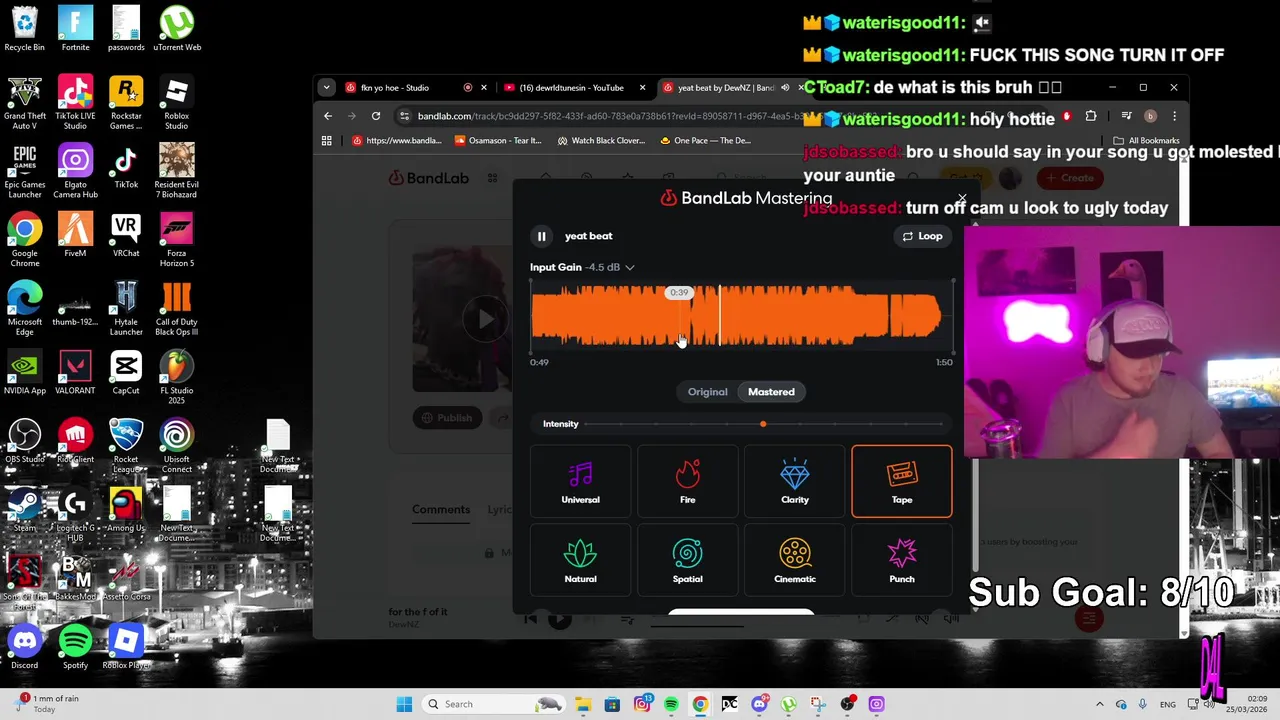Image resolution: width=1280 pixels, height=720 pixels.
Task: Select the Spatial mastering preset
Action: 687,562
